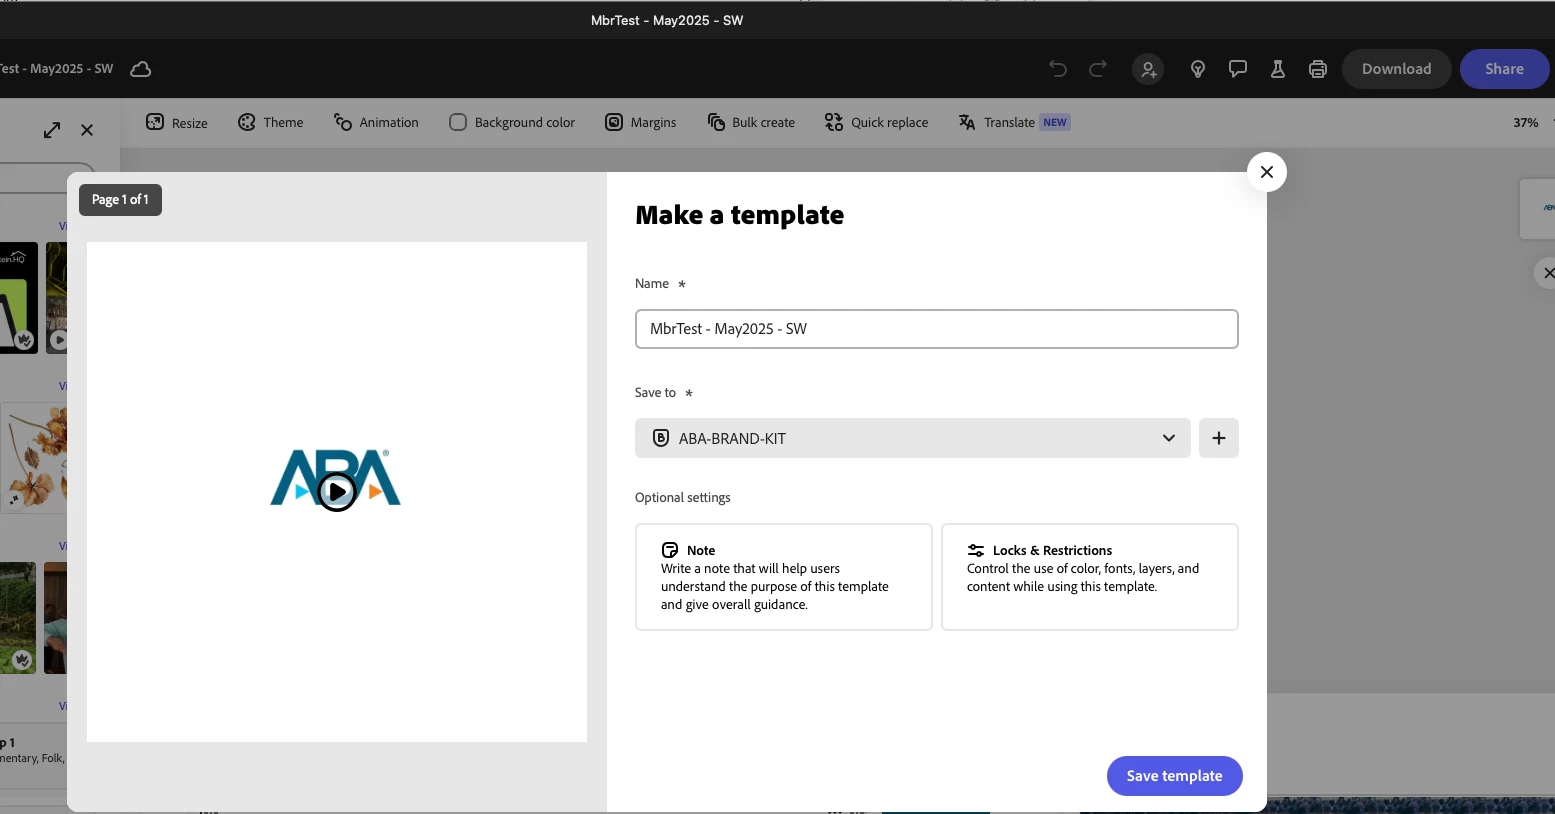Click the flower template thumbnail in left panel

point(34,458)
